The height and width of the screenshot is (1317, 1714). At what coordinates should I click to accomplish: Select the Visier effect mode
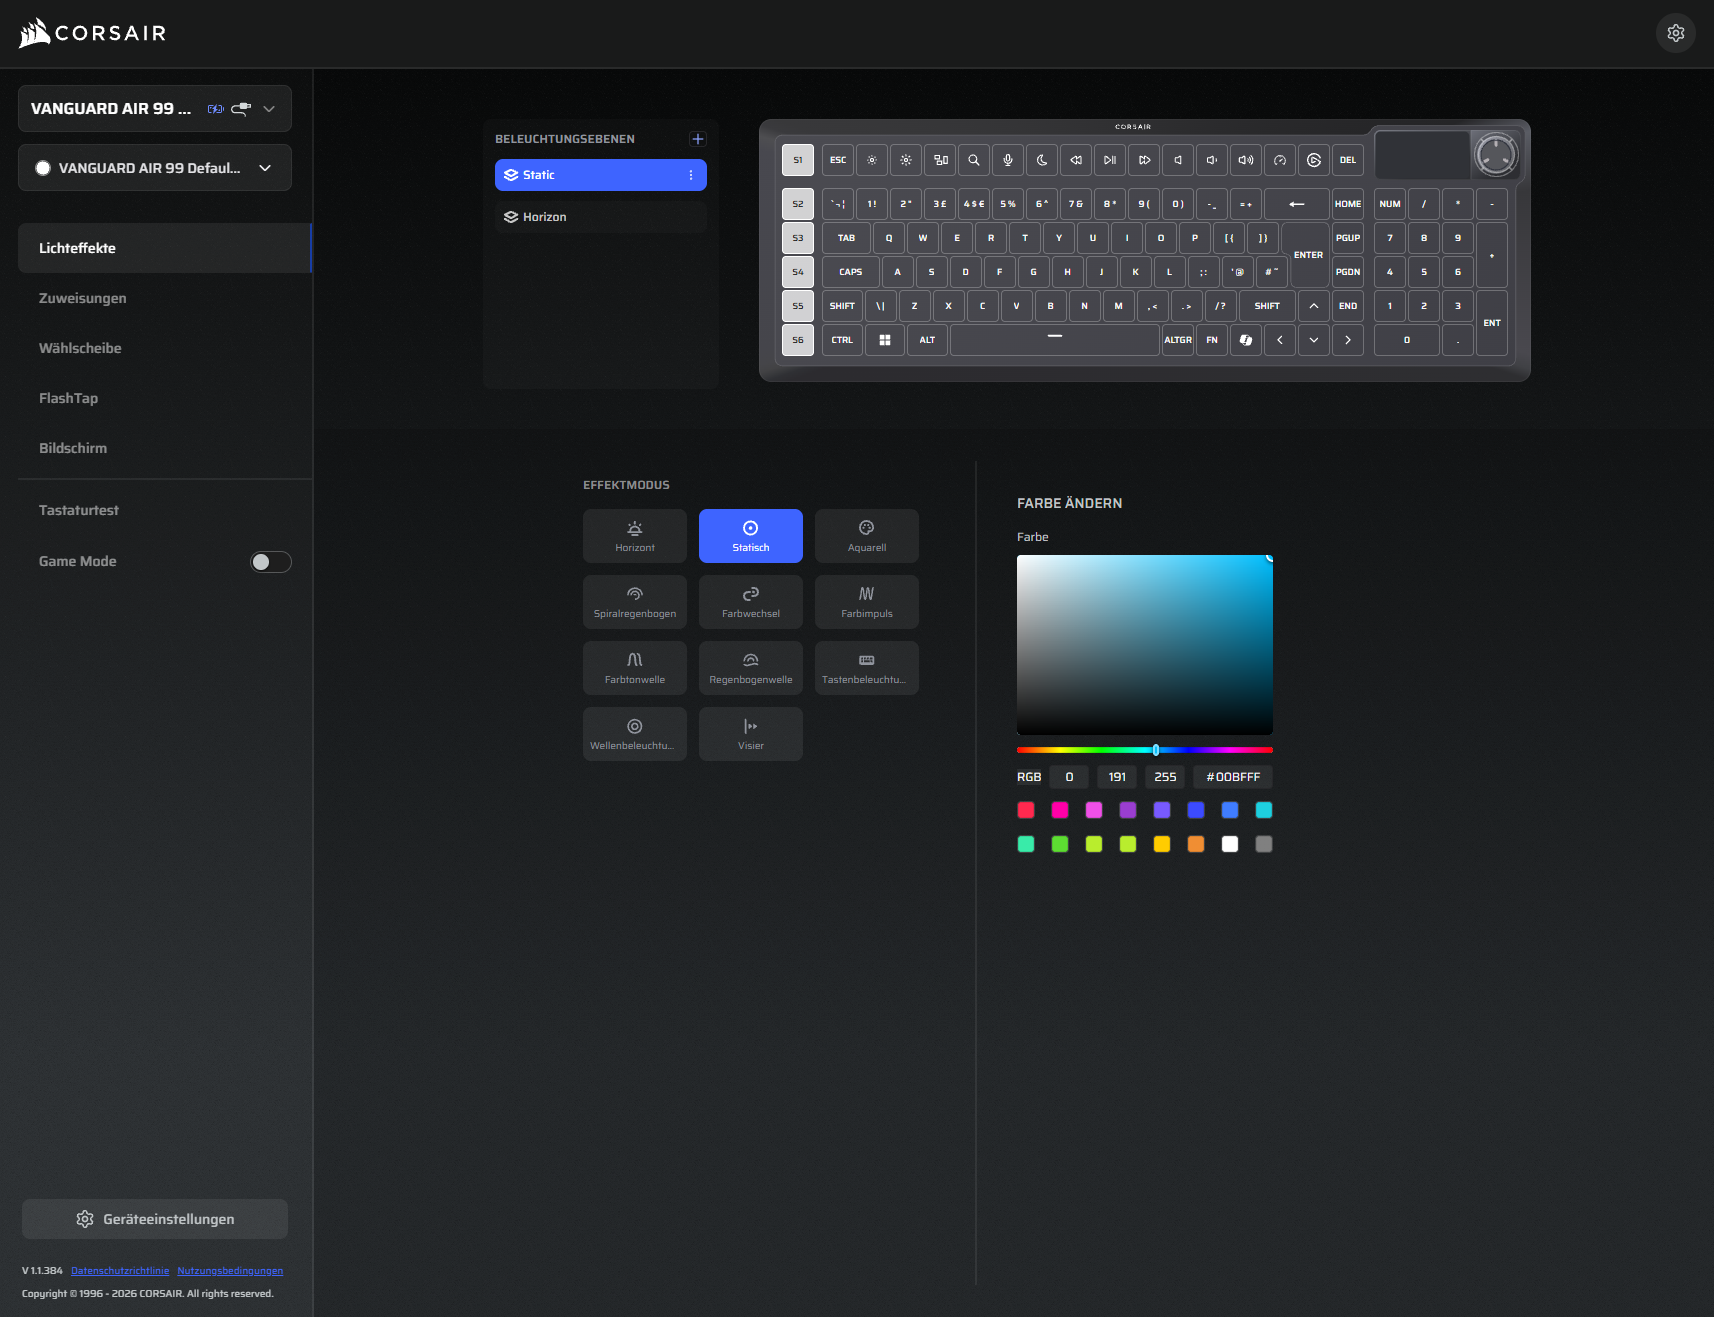click(750, 734)
